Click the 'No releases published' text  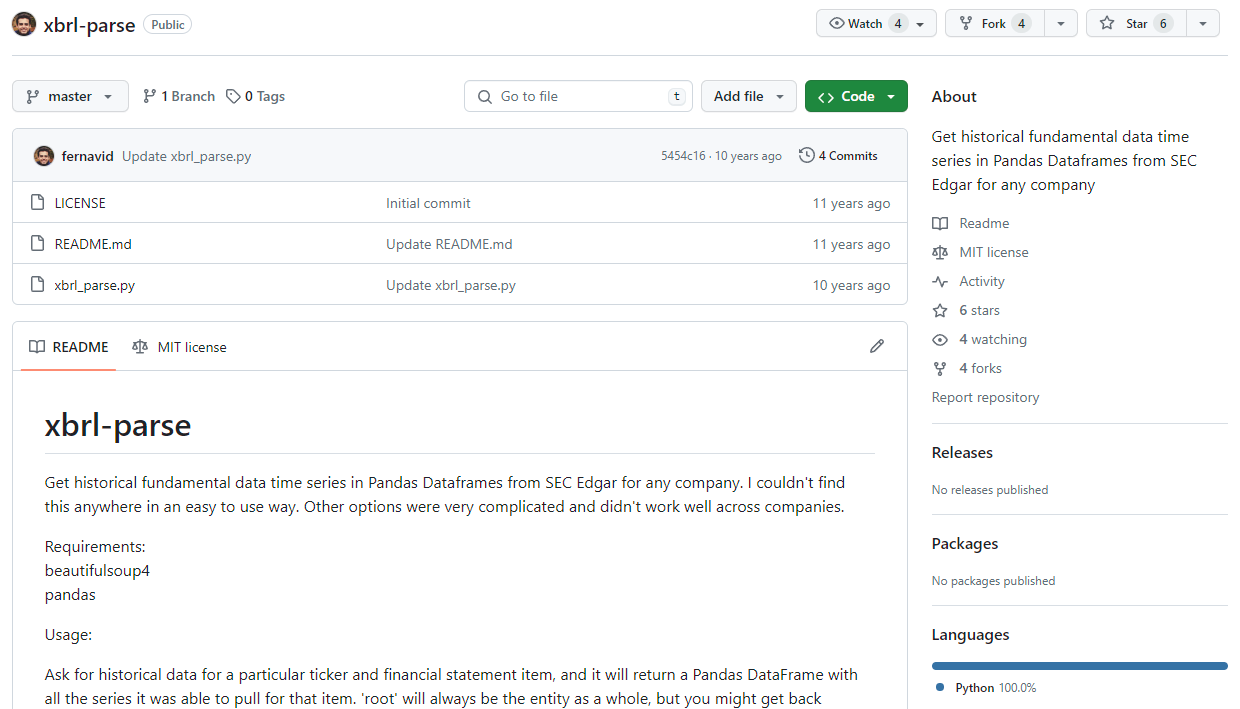tap(990, 490)
